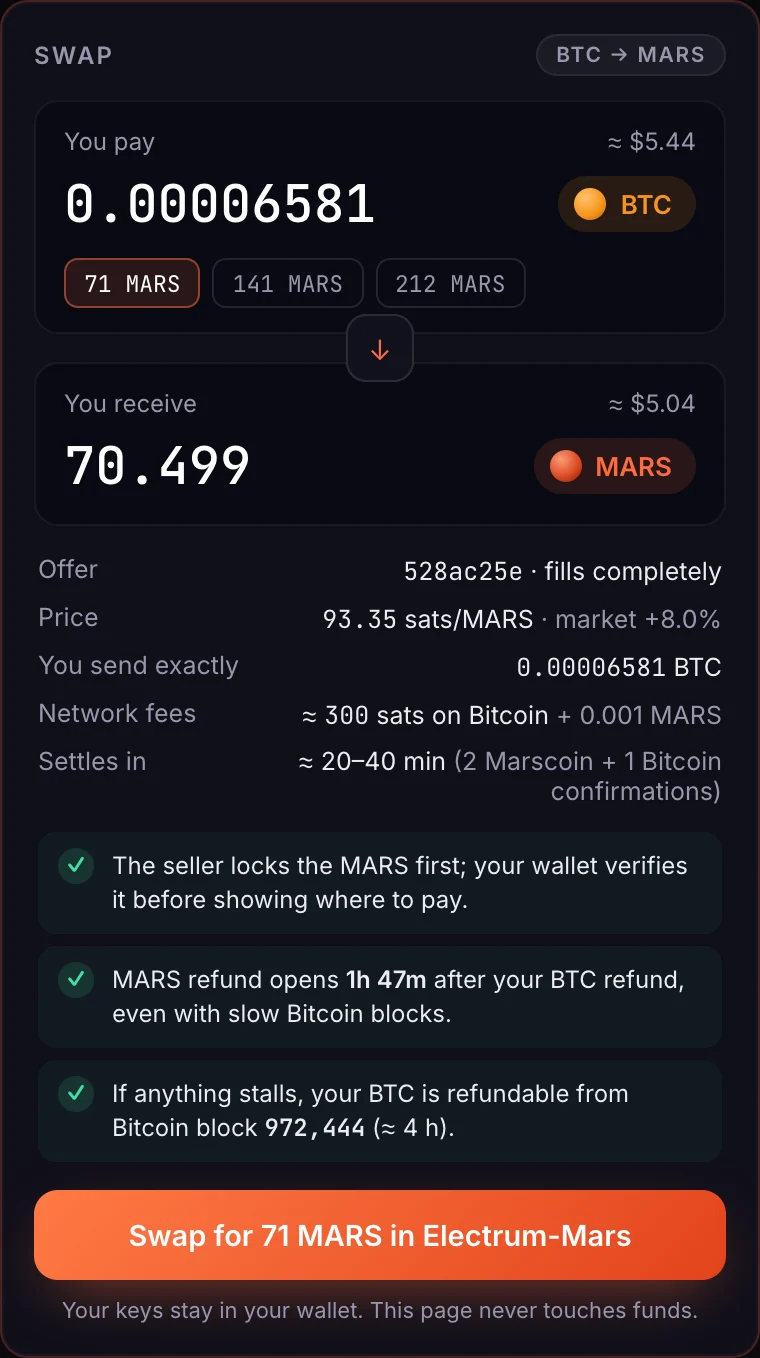Select the 71 MARS preset amount
This screenshot has height=1358, width=760.
132,284
